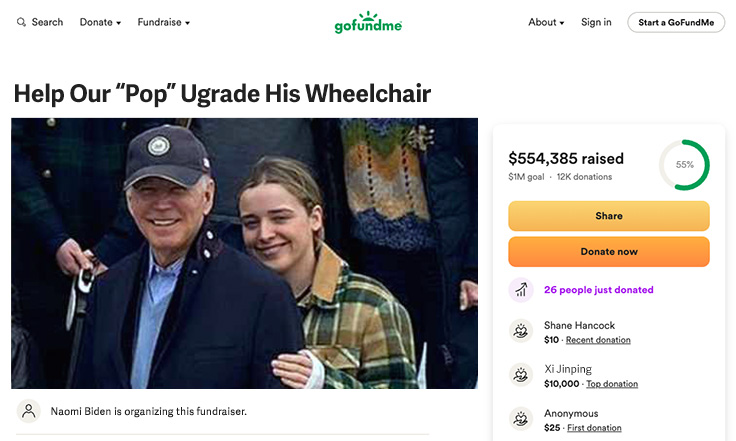Click the fundraiser cover photo
The height and width of the screenshot is (441, 736).
coord(244,253)
